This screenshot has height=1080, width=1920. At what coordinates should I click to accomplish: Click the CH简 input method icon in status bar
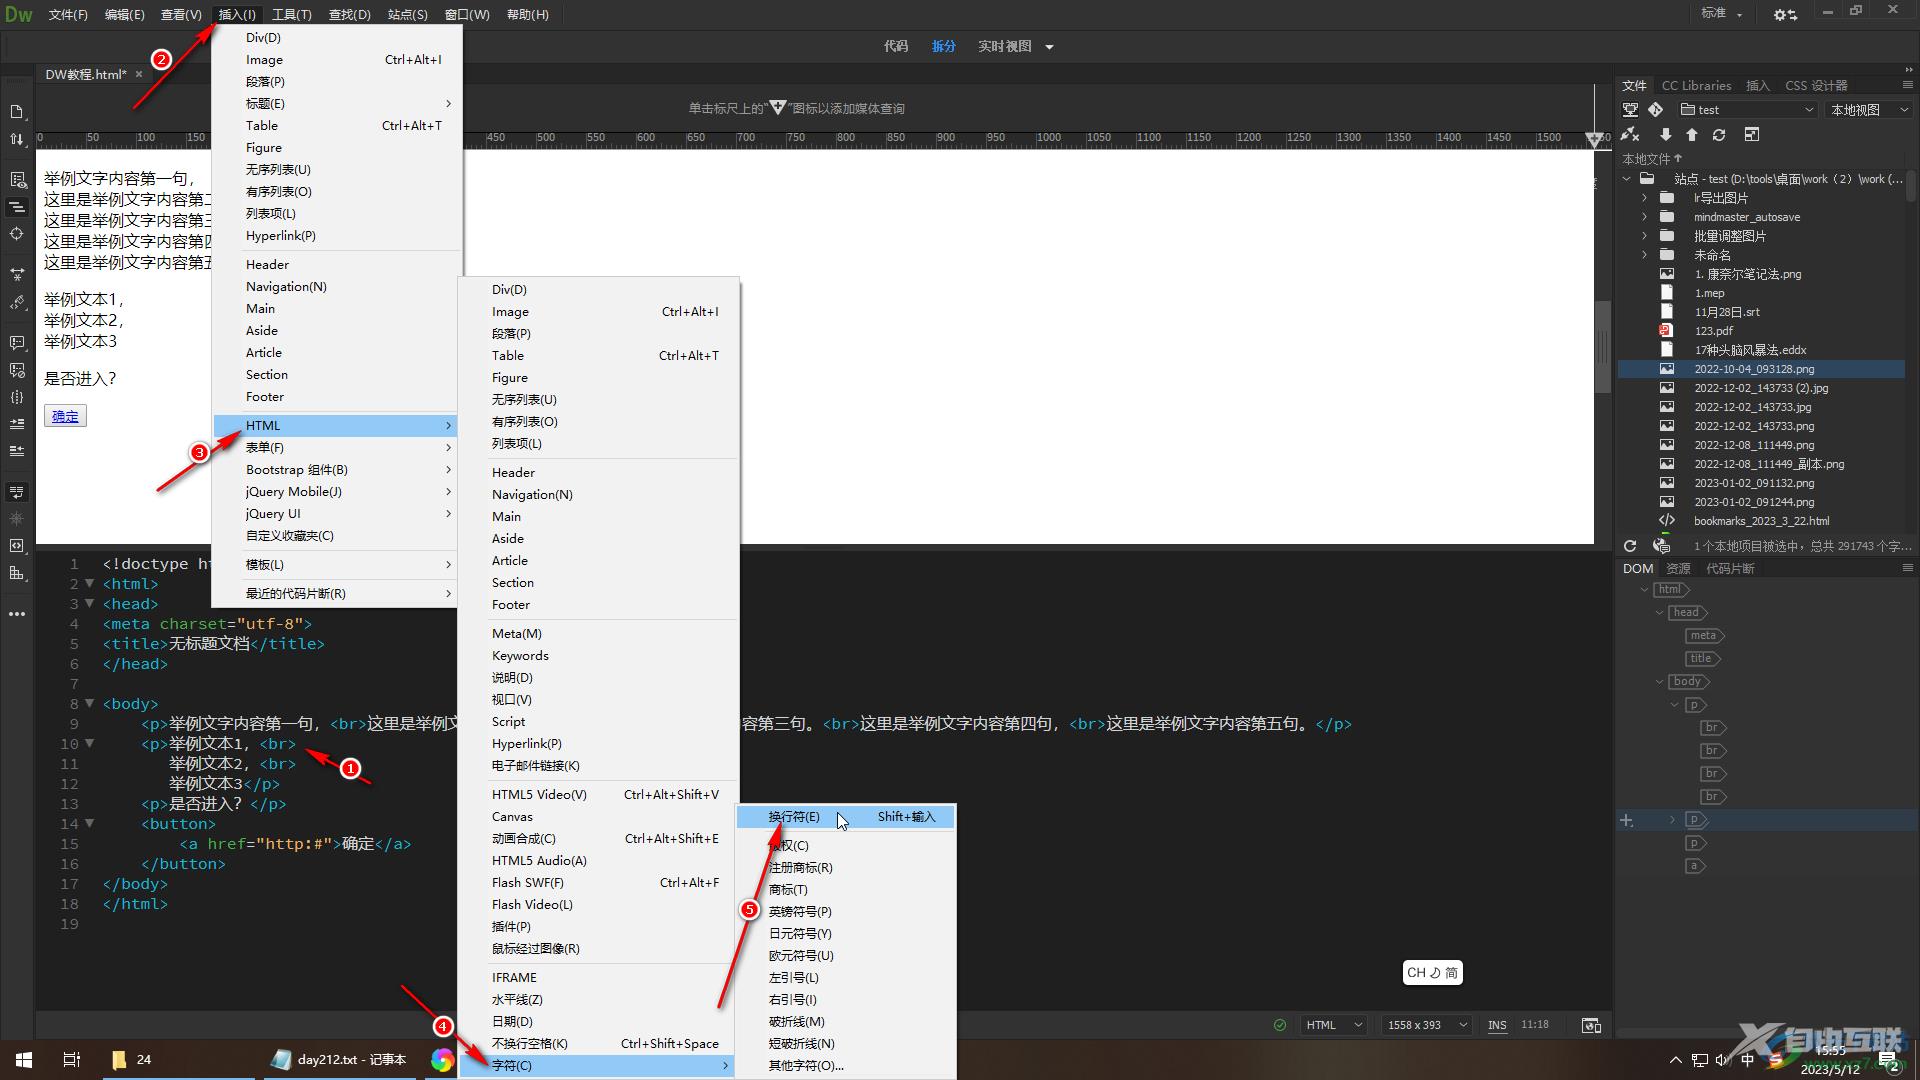(x=1431, y=973)
